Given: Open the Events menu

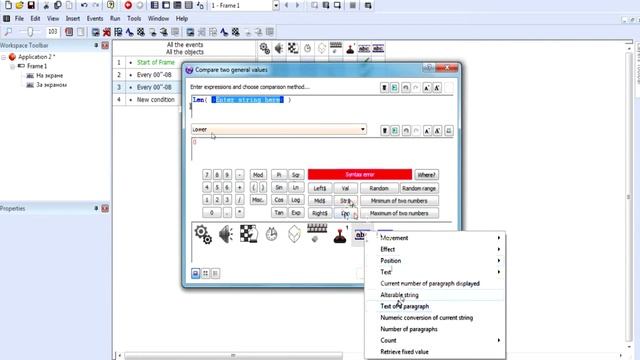Looking at the screenshot, I should 95,18.
